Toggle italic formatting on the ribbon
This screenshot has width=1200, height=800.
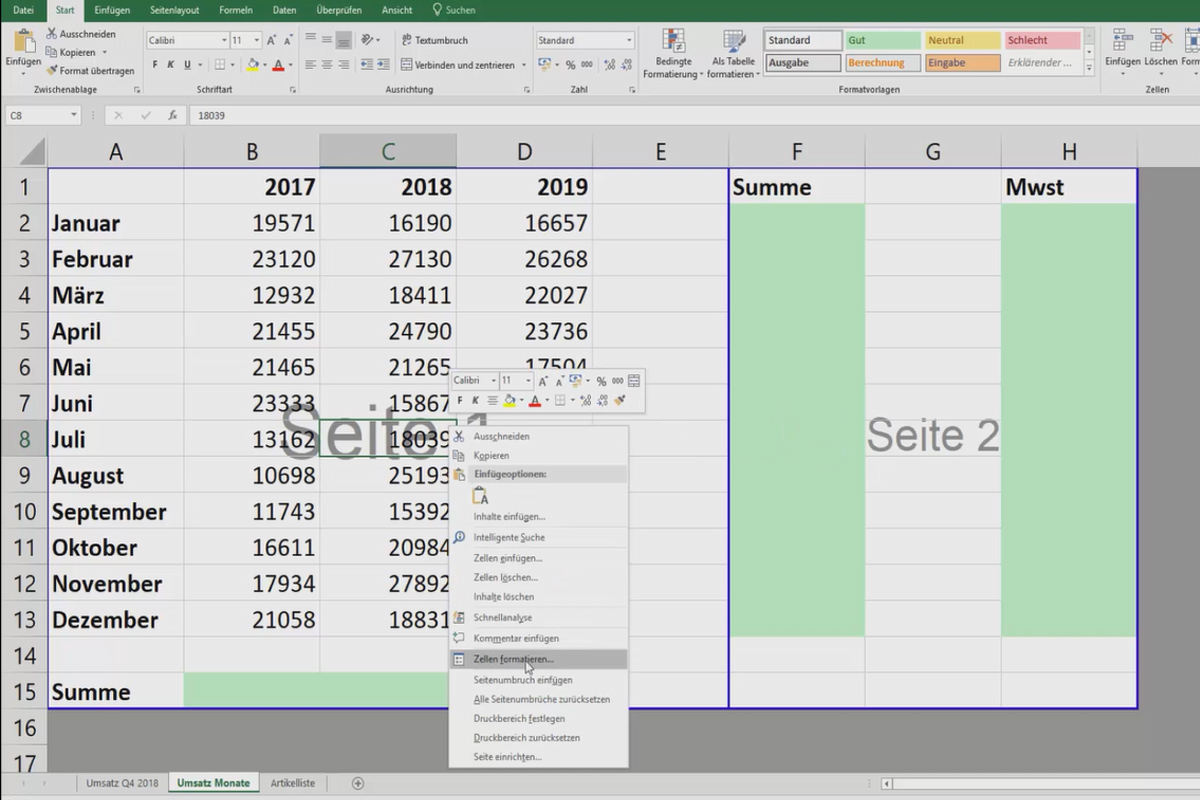[x=170, y=62]
